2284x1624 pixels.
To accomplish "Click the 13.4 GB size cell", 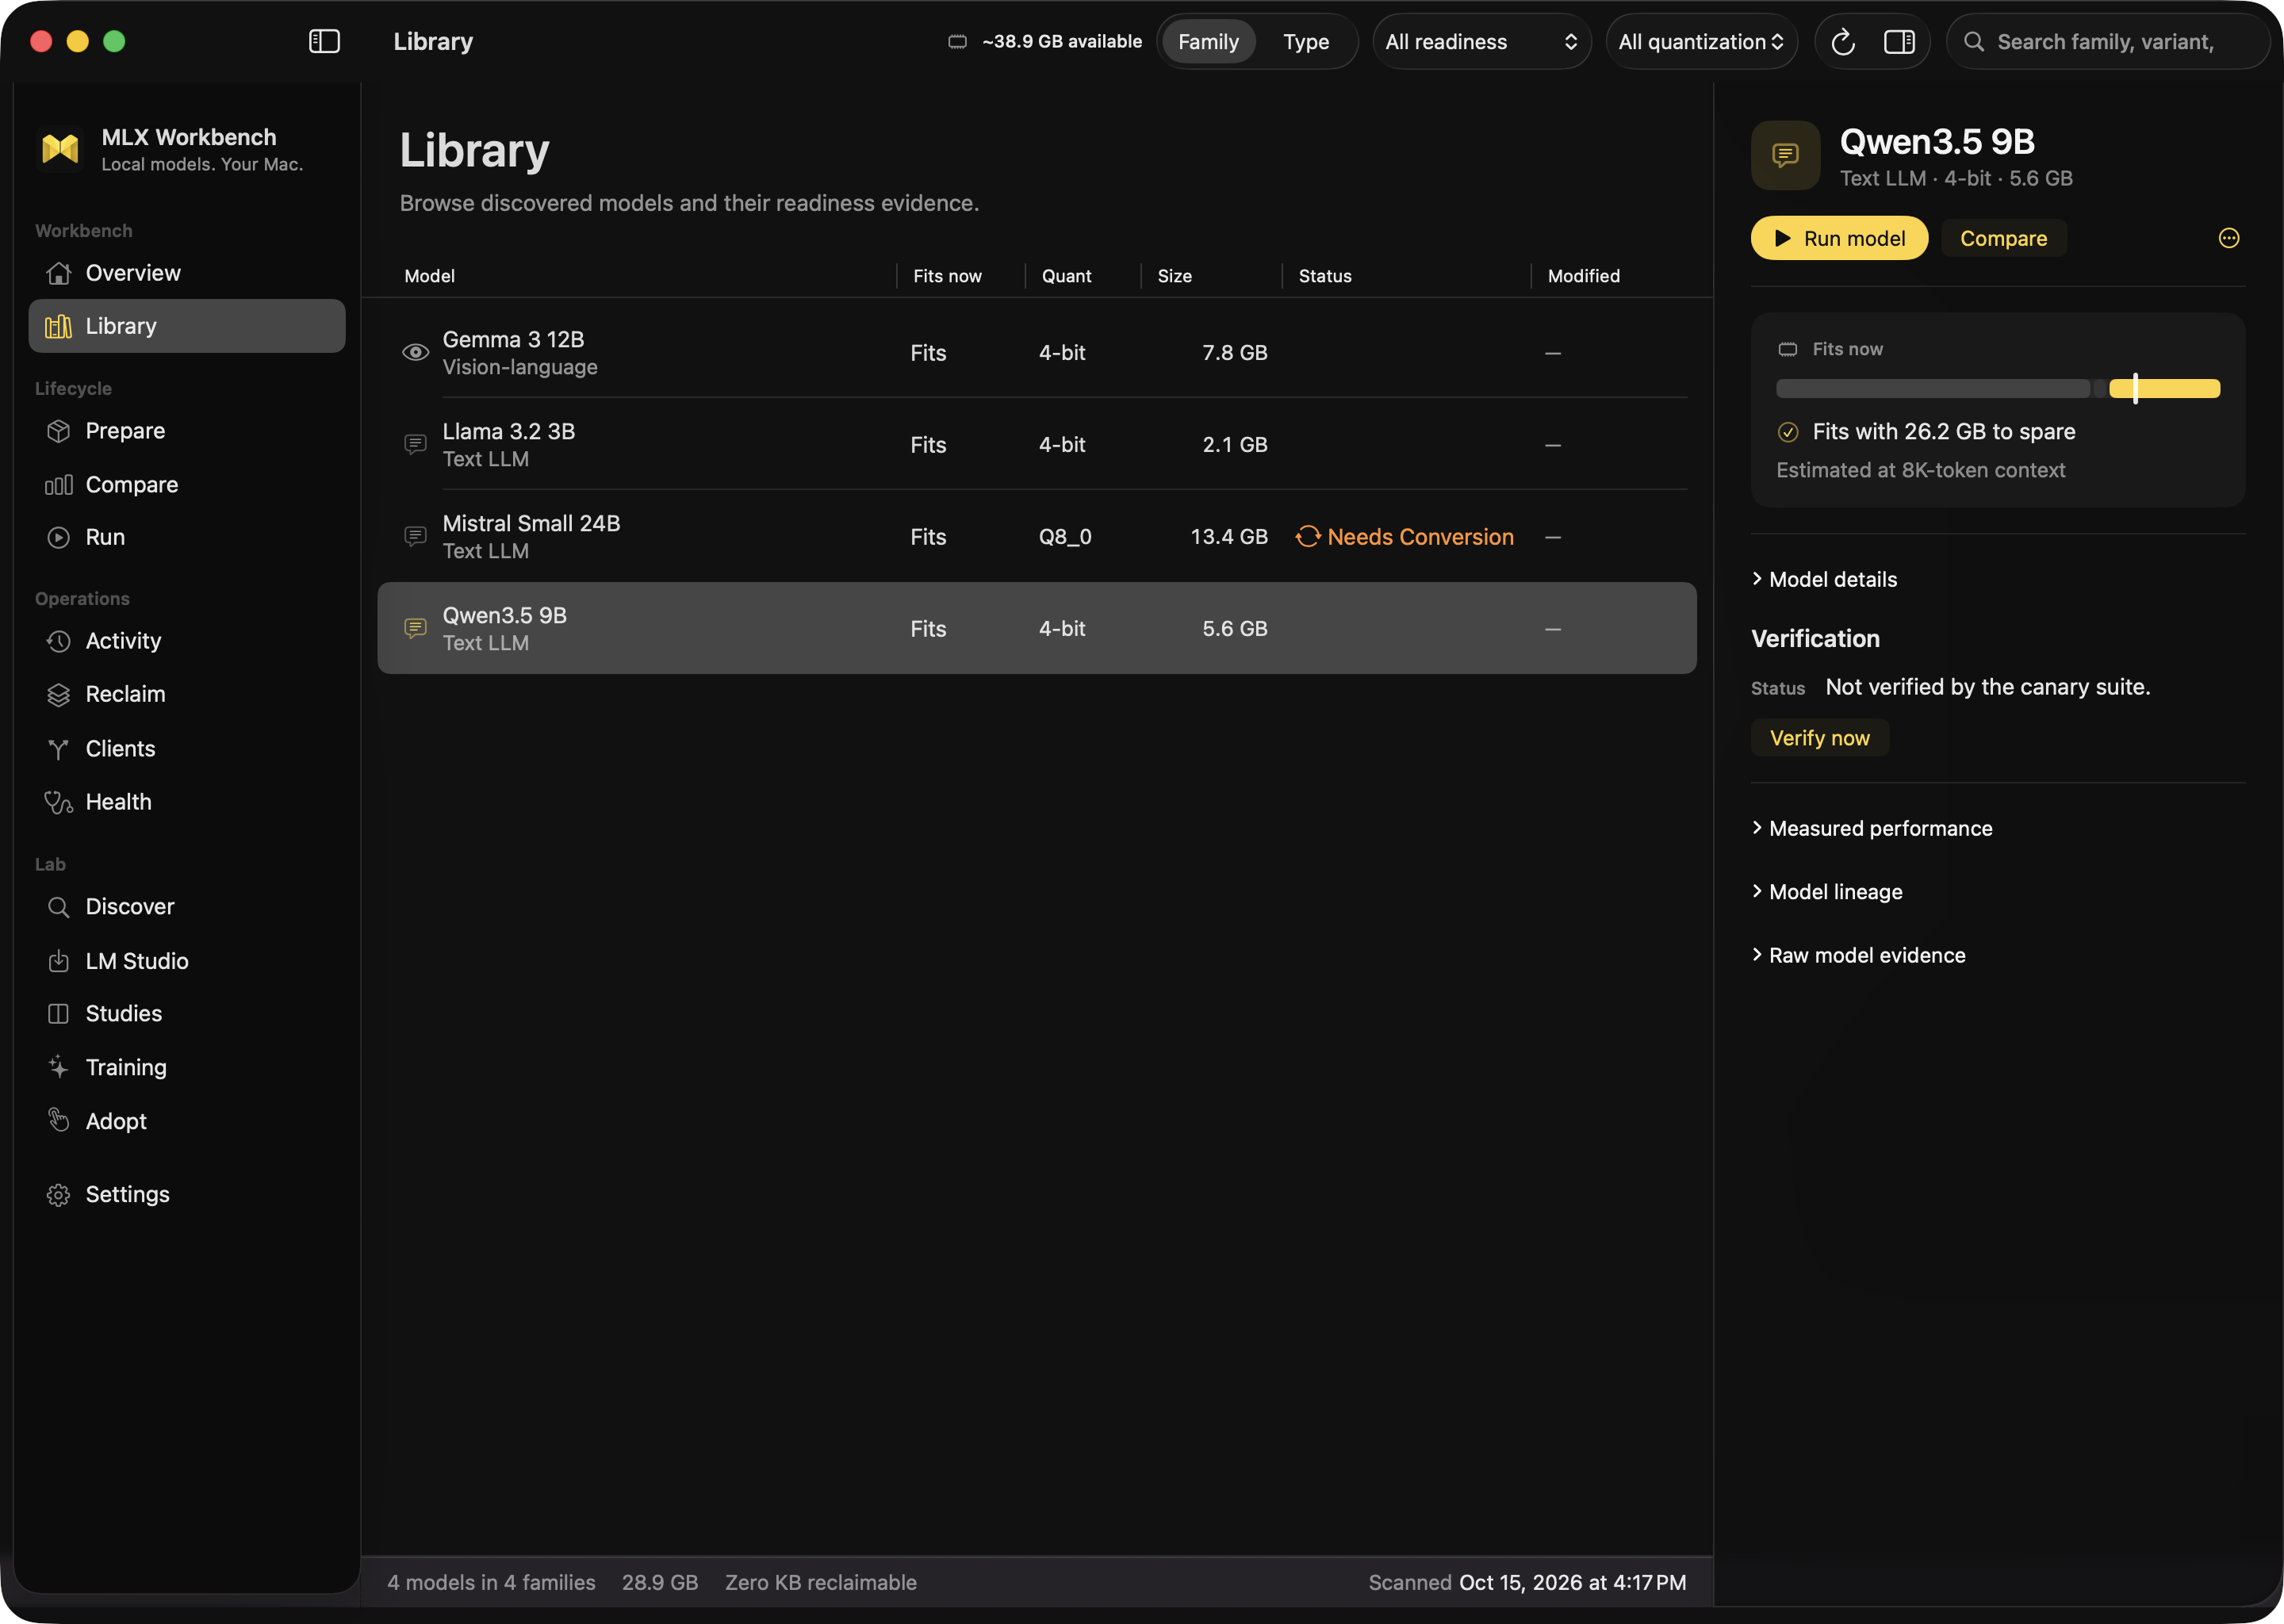I will 1228,537.
